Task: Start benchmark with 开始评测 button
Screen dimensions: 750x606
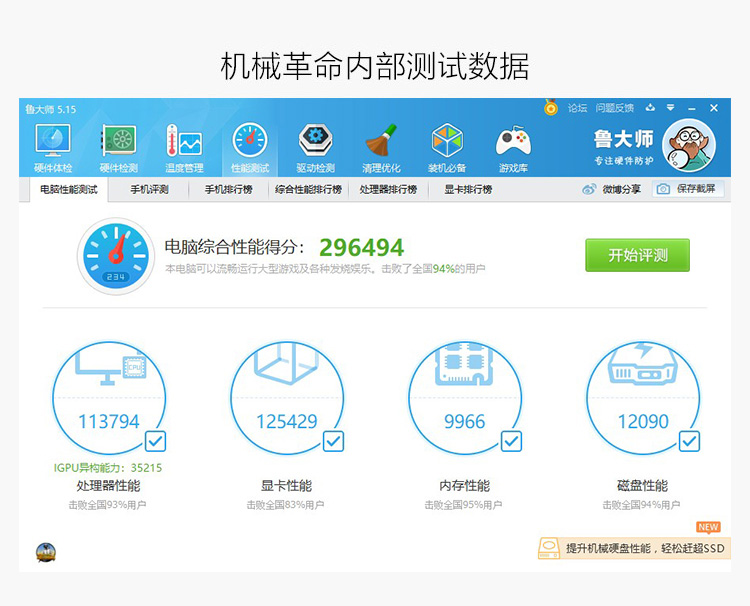Action: point(638,255)
